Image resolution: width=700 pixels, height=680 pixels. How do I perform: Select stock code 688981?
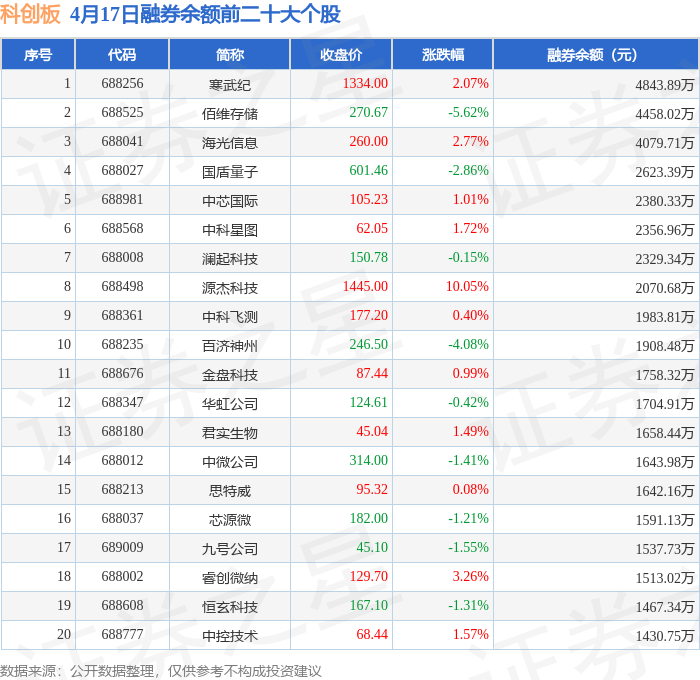tap(122, 200)
